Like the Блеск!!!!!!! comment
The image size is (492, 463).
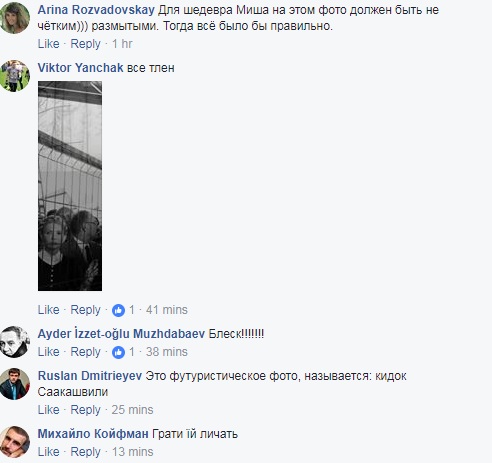click(48, 352)
